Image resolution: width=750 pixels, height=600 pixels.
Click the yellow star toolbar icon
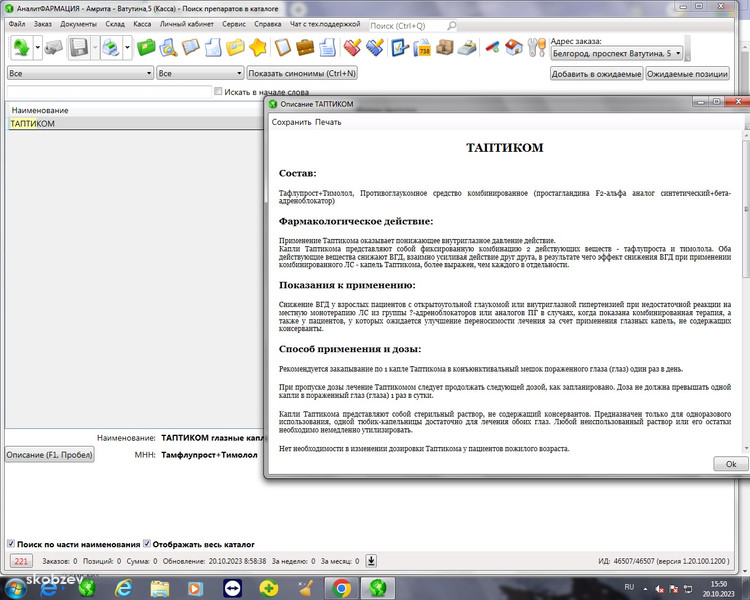tap(258, 47)
